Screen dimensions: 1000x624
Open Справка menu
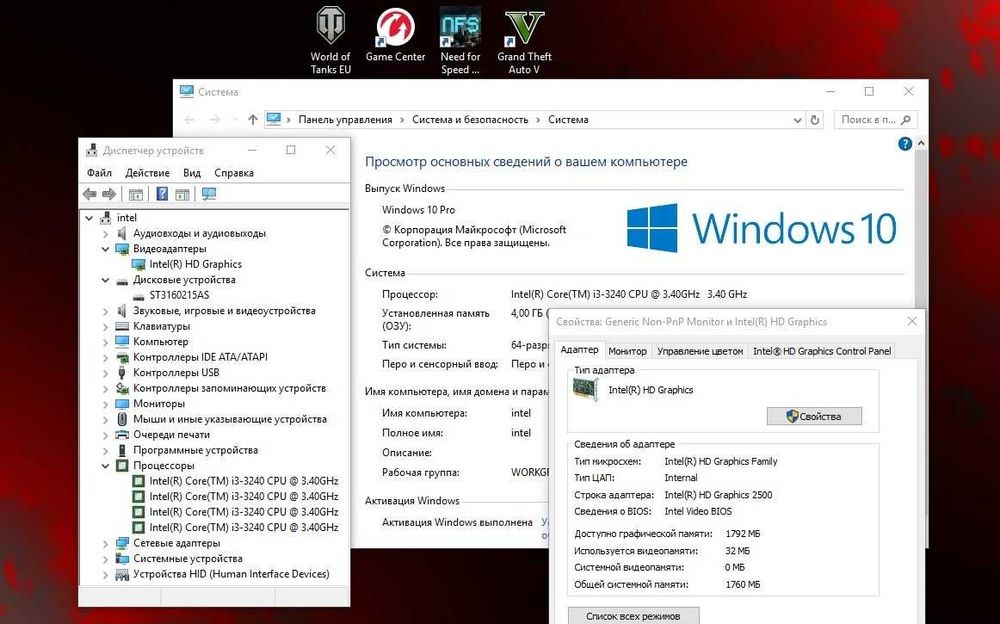click(x=234, y=173)
